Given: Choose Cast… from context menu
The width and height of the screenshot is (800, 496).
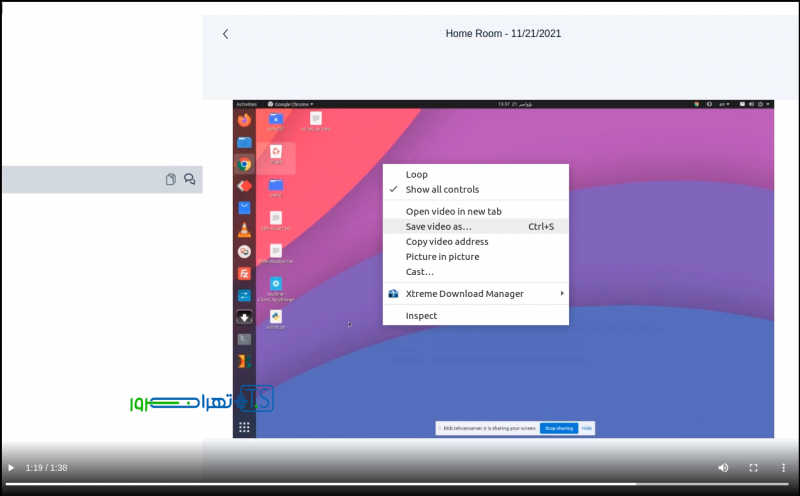Looking at the screenshot, I should tap(419, 272).
